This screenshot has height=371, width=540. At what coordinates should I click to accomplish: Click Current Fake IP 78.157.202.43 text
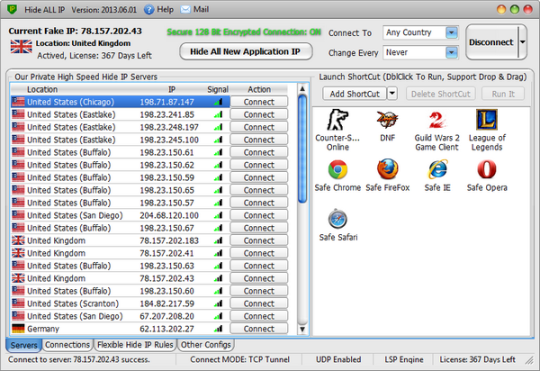[75, 31]
